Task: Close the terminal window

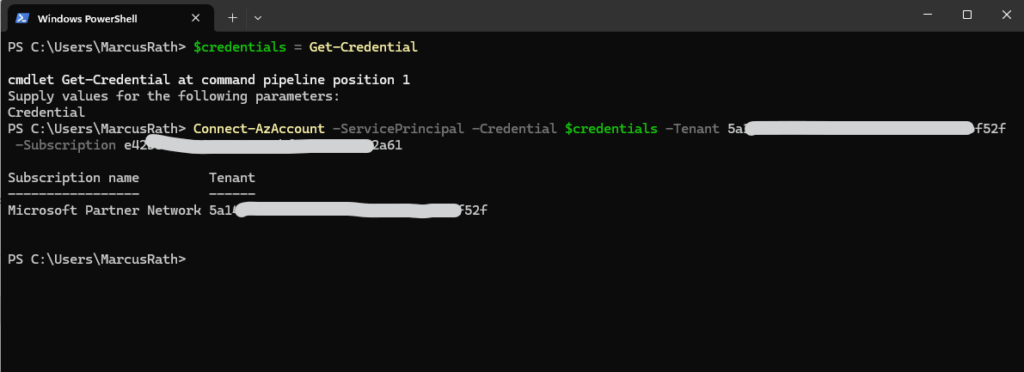Action: point(1006,15)
